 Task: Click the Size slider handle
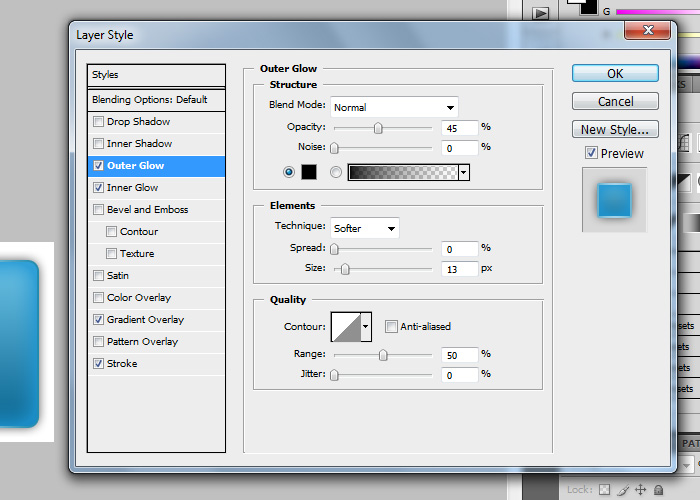pyautogui.click(x=345, y=269)
